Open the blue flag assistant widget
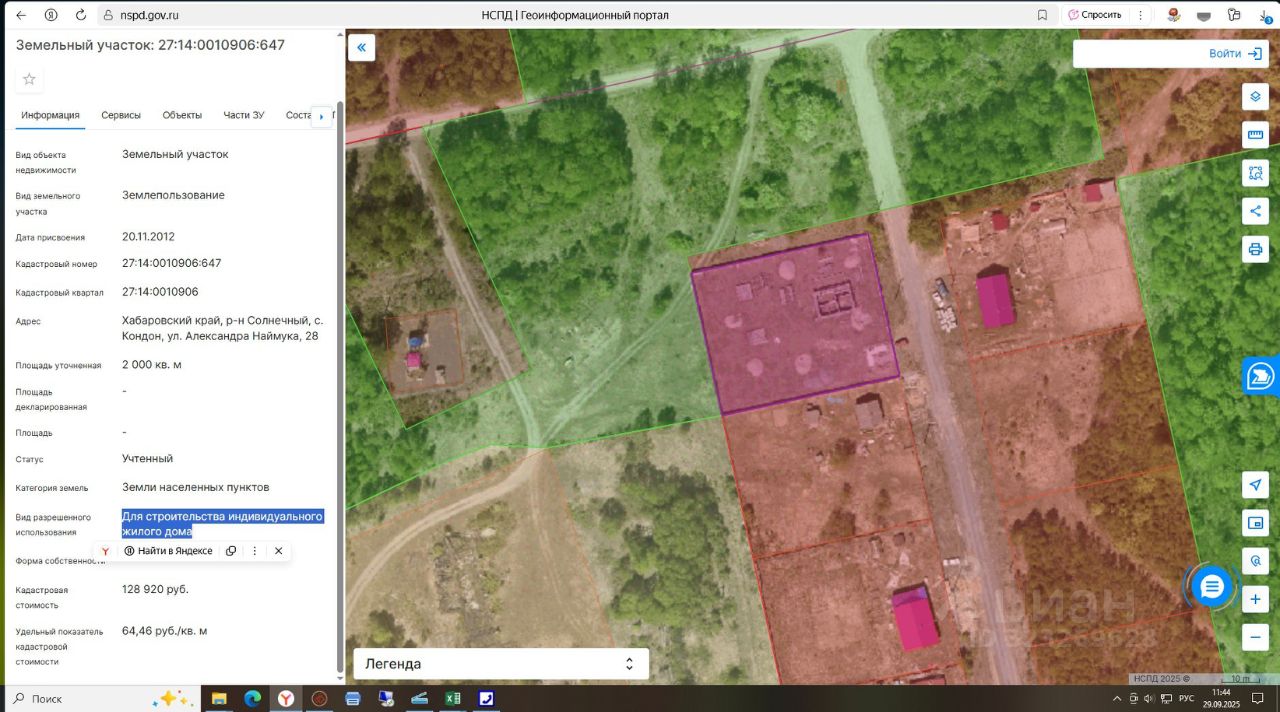The image size is (1280, 712). (1261, 377)
